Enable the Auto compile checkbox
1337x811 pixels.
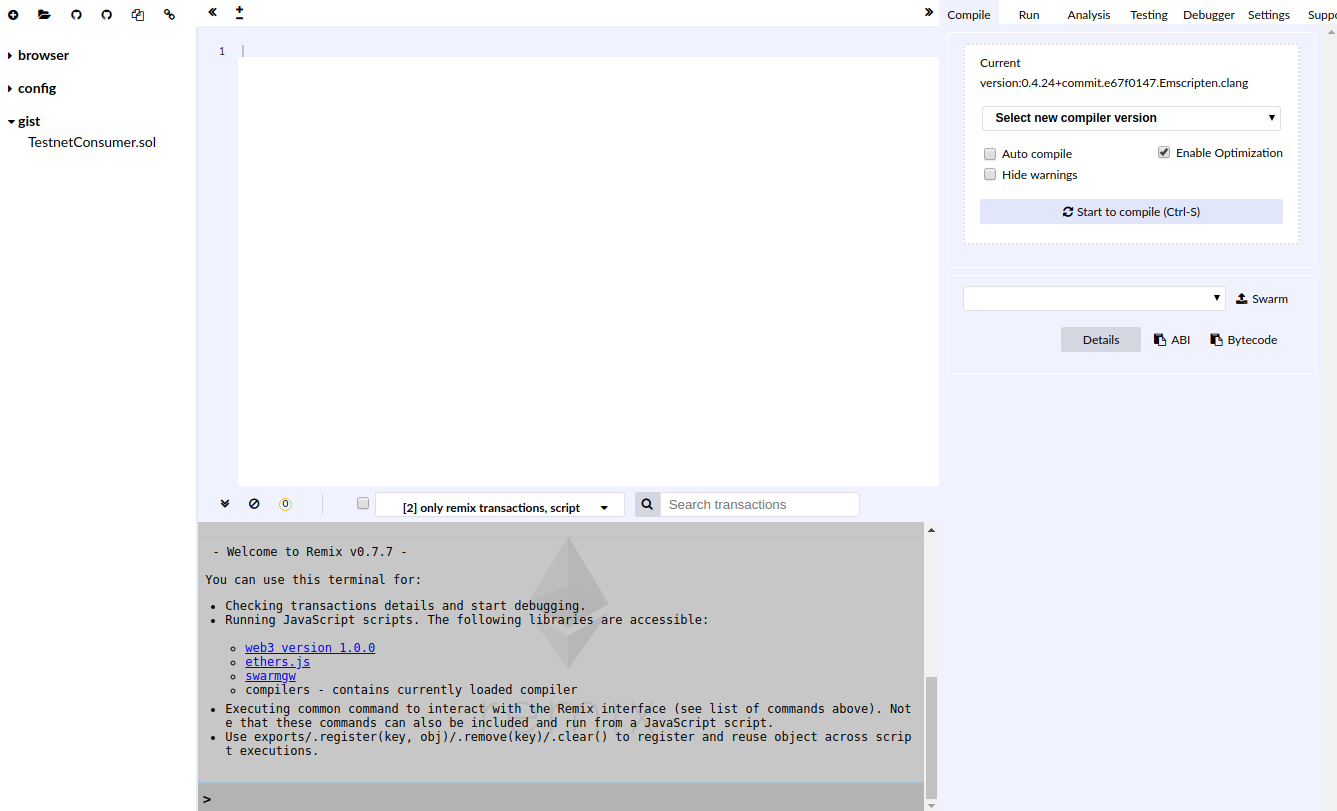990,154
